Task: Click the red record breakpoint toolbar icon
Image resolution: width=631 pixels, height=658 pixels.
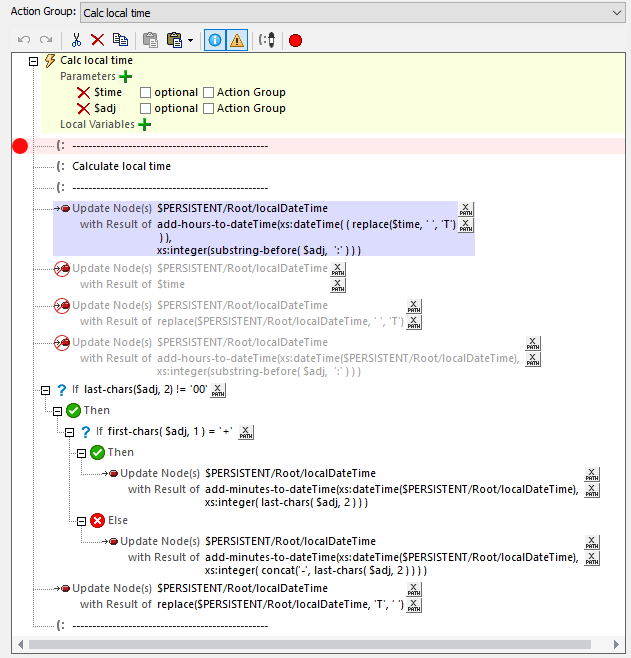Action: coord(295,40)
